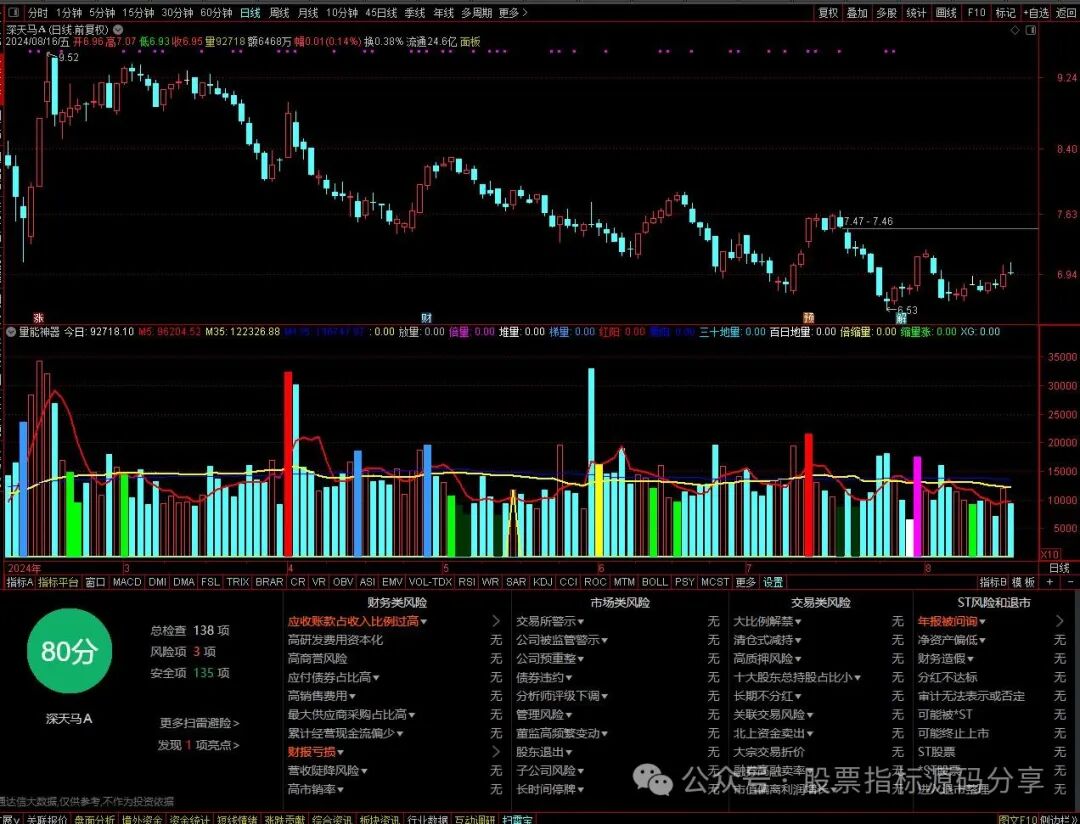Open the 指标平台 tab
Image resolution: width=1080 pixels, height=824 pixels.
(58, 582)
